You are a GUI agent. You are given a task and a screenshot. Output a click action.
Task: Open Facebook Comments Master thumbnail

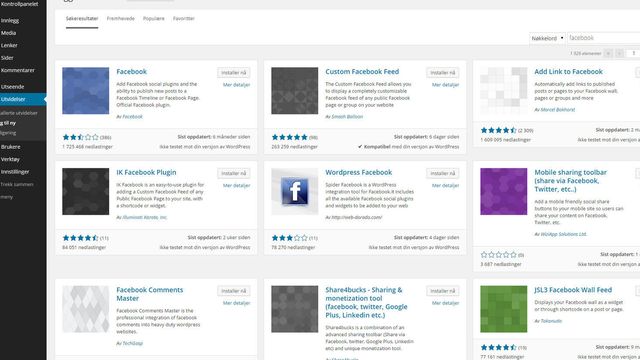tap(85, 309)
